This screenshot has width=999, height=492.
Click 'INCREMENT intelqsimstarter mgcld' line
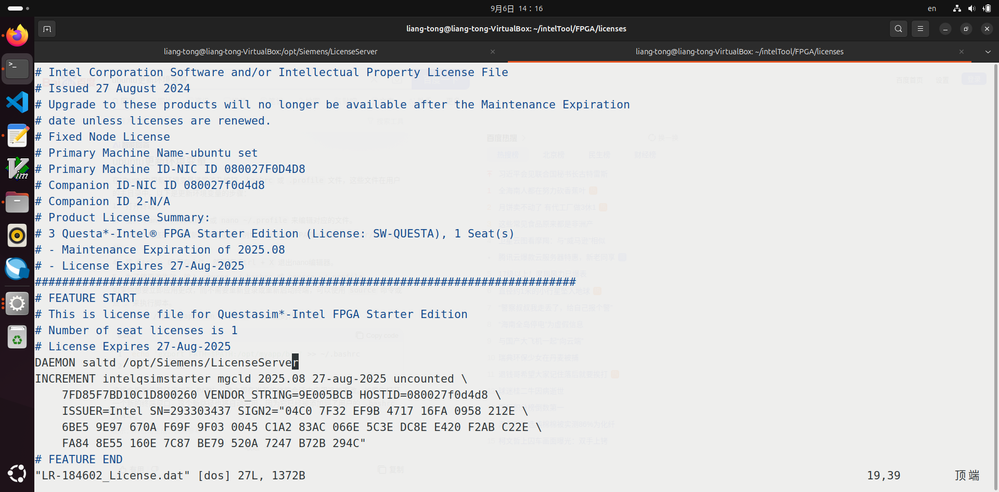click(251, 379)
